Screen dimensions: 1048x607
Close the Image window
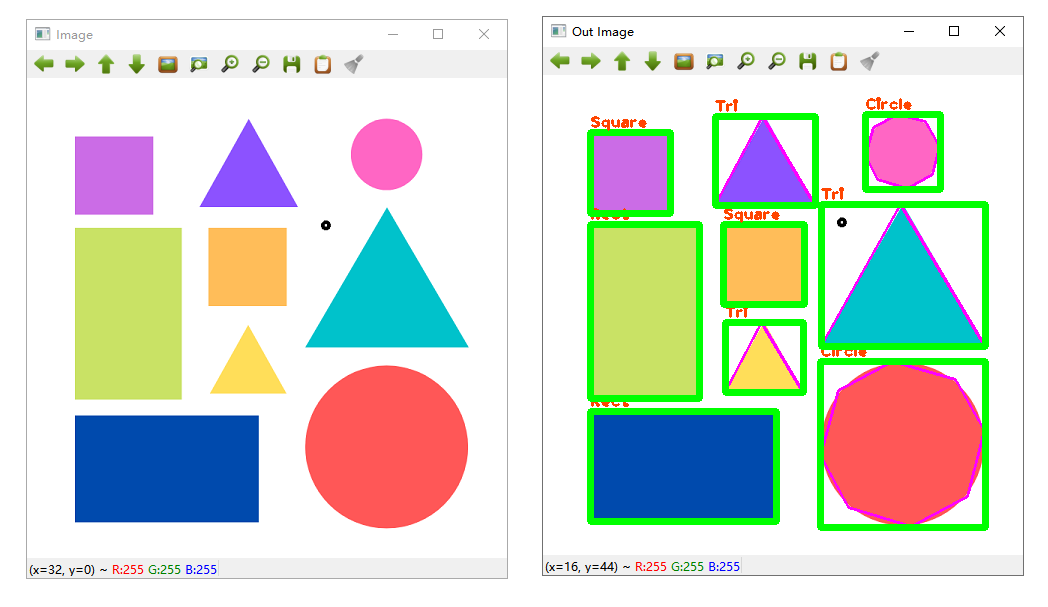click(484, 34)
